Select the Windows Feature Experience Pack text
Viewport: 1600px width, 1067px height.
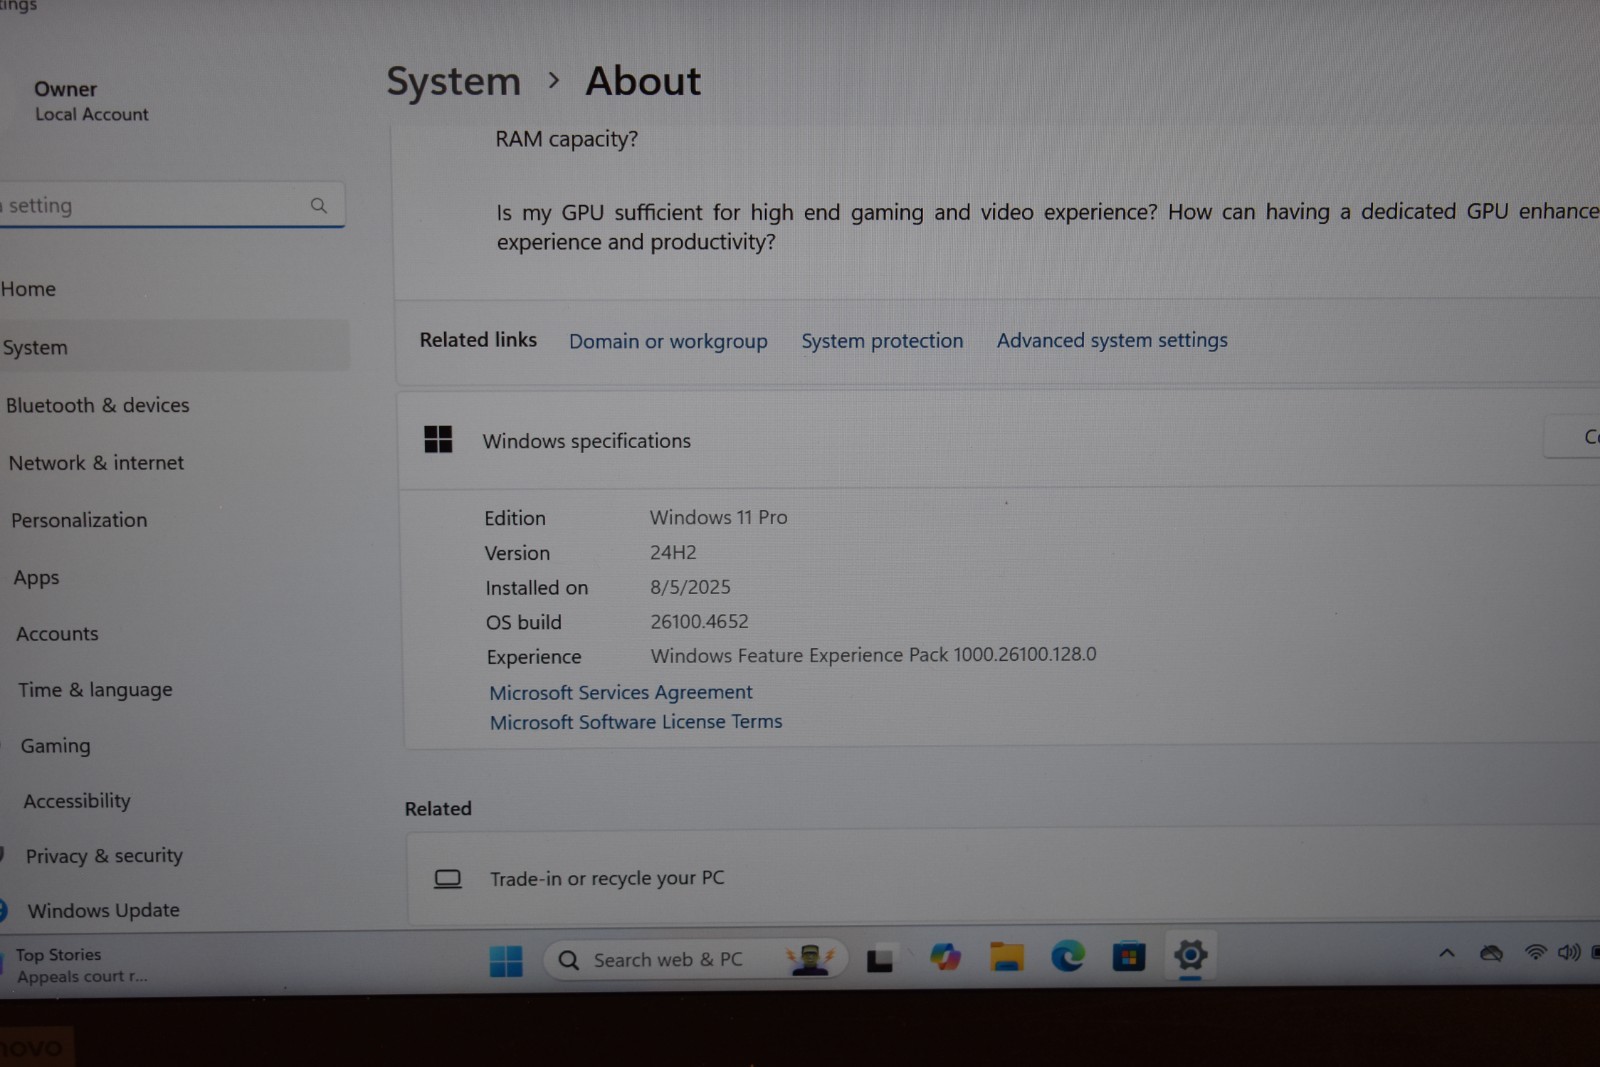873,655
